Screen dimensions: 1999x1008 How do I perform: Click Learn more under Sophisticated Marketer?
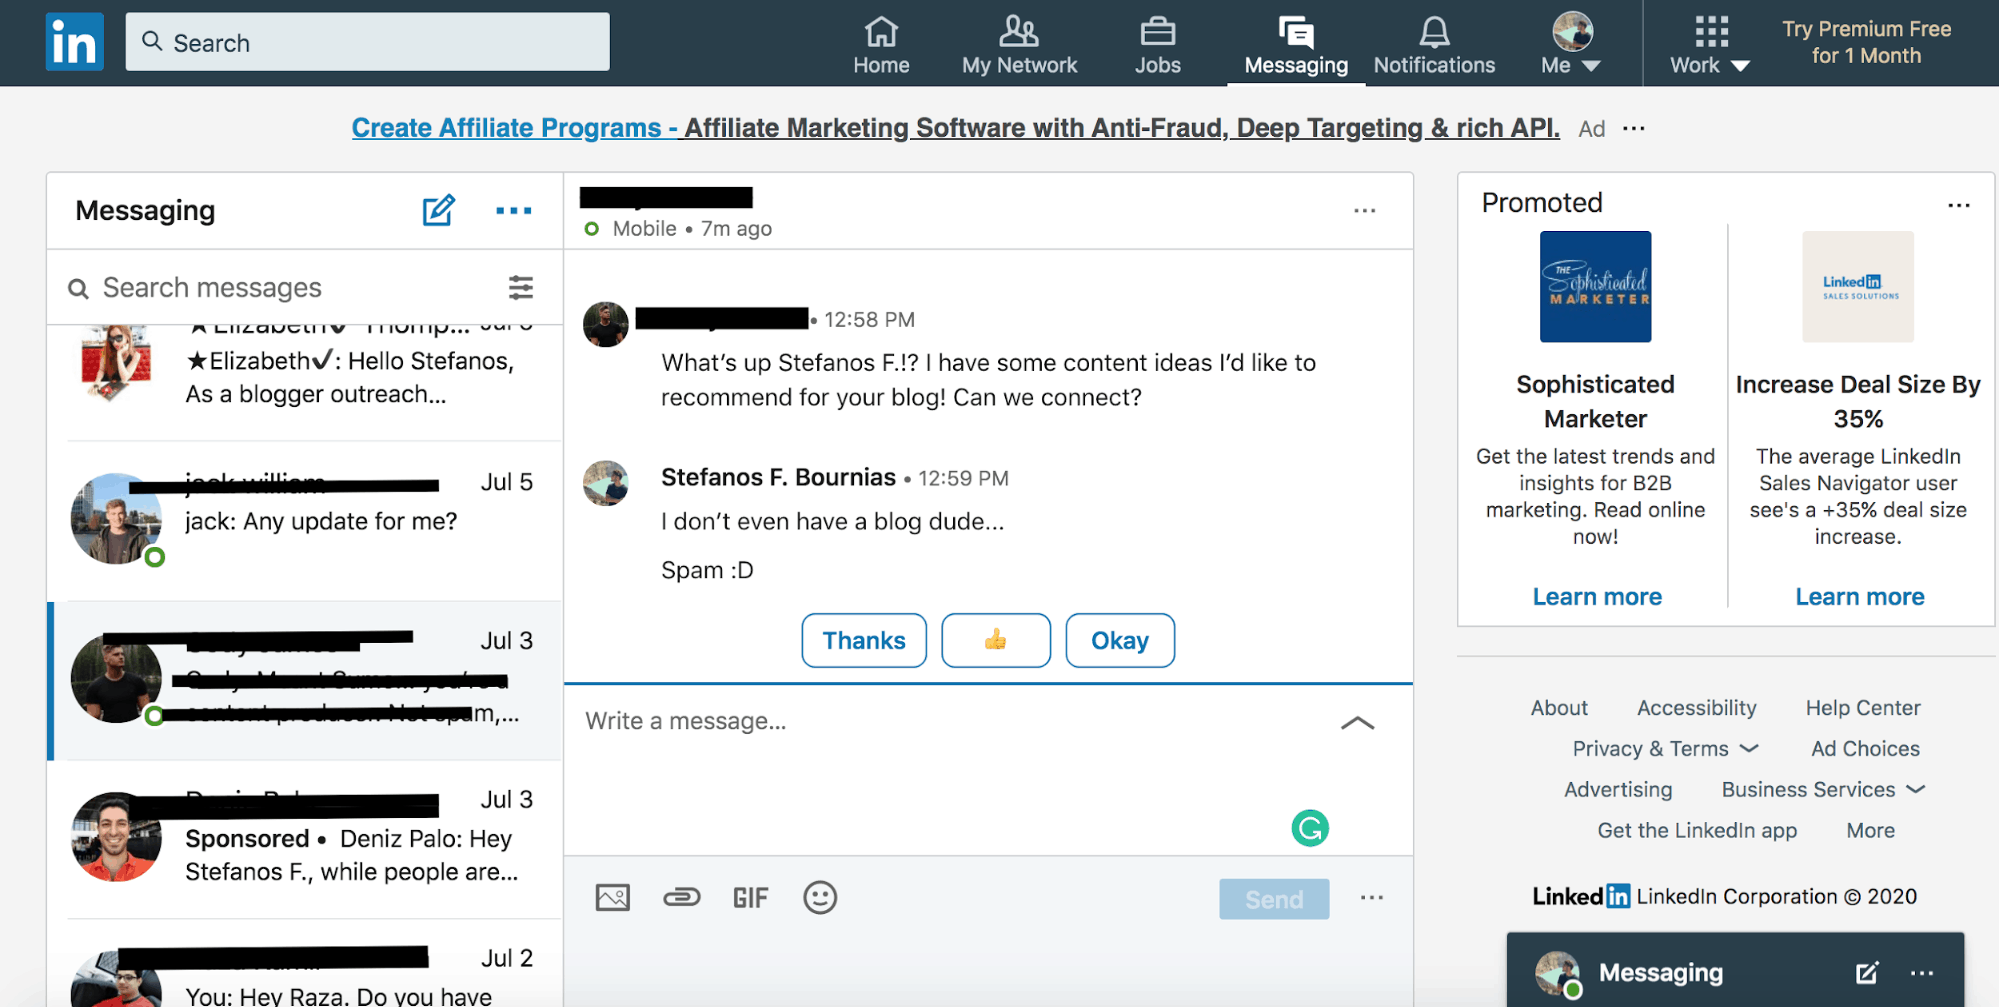point(1597,597)
